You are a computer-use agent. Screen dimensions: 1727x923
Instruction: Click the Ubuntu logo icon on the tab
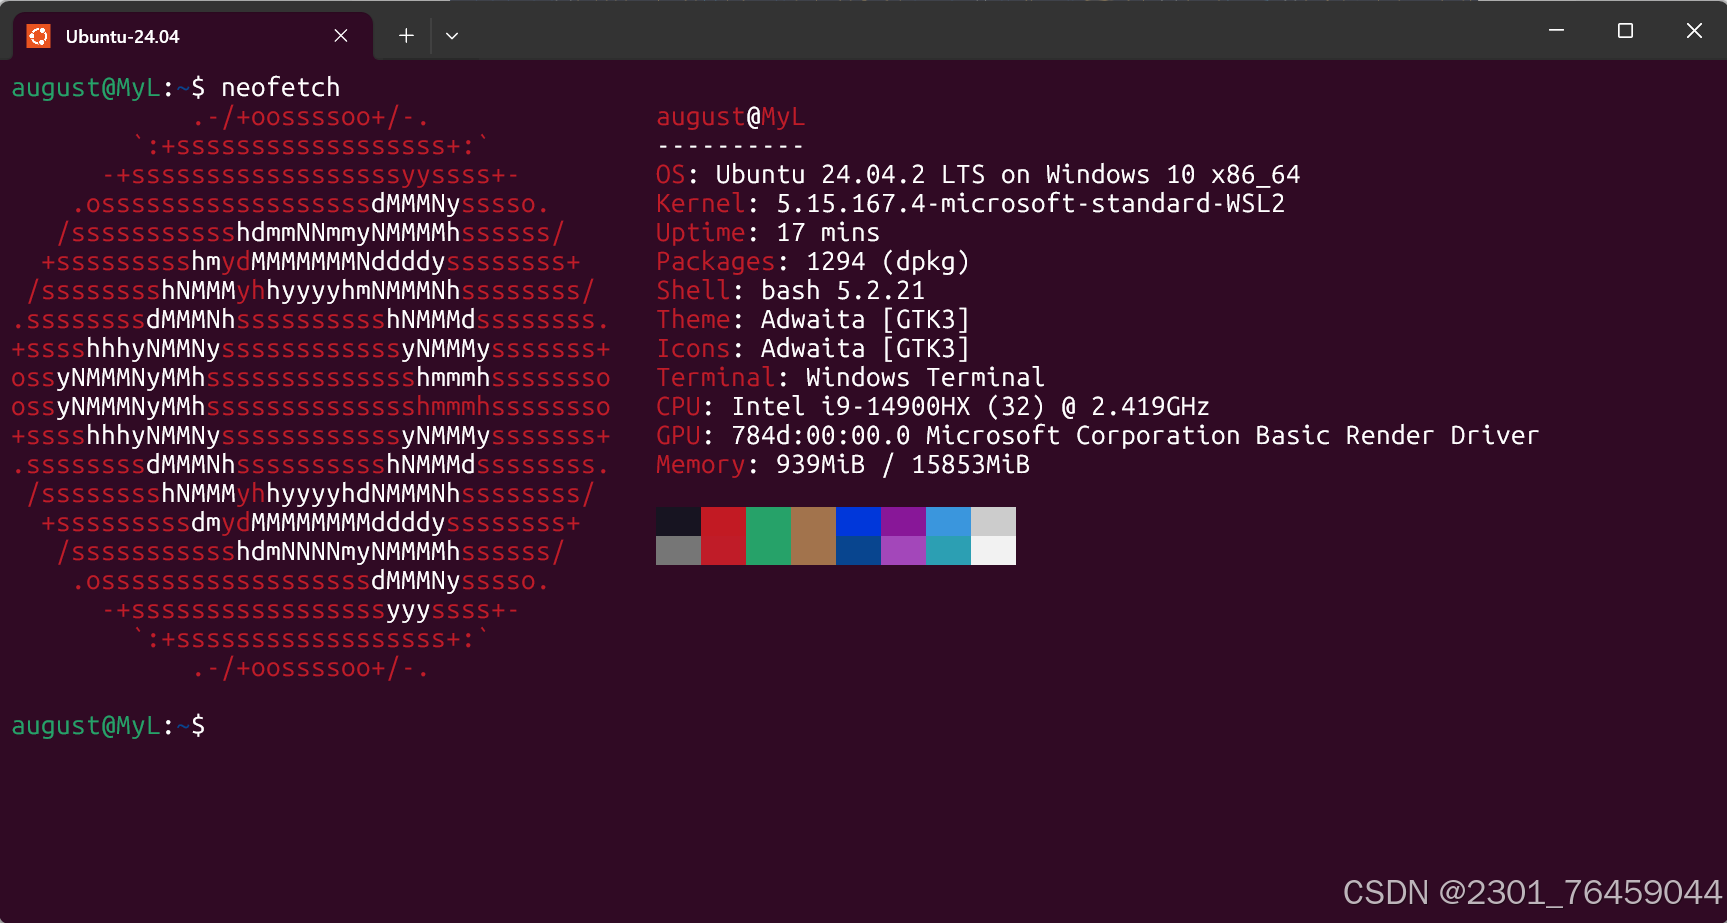38,35
